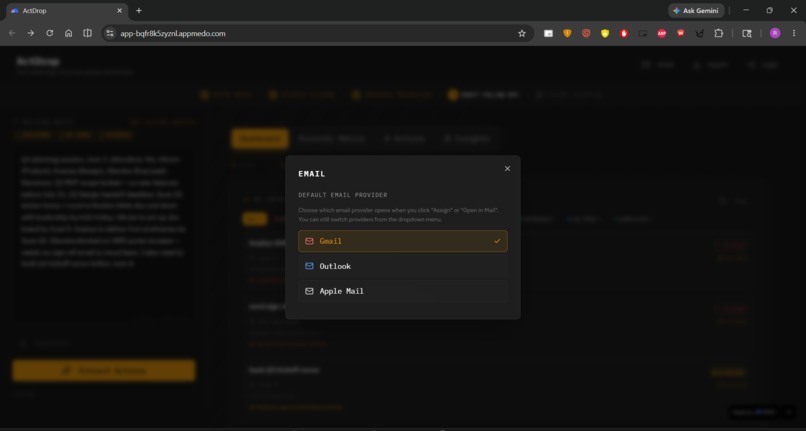Go back in browser history

point(12,33)
